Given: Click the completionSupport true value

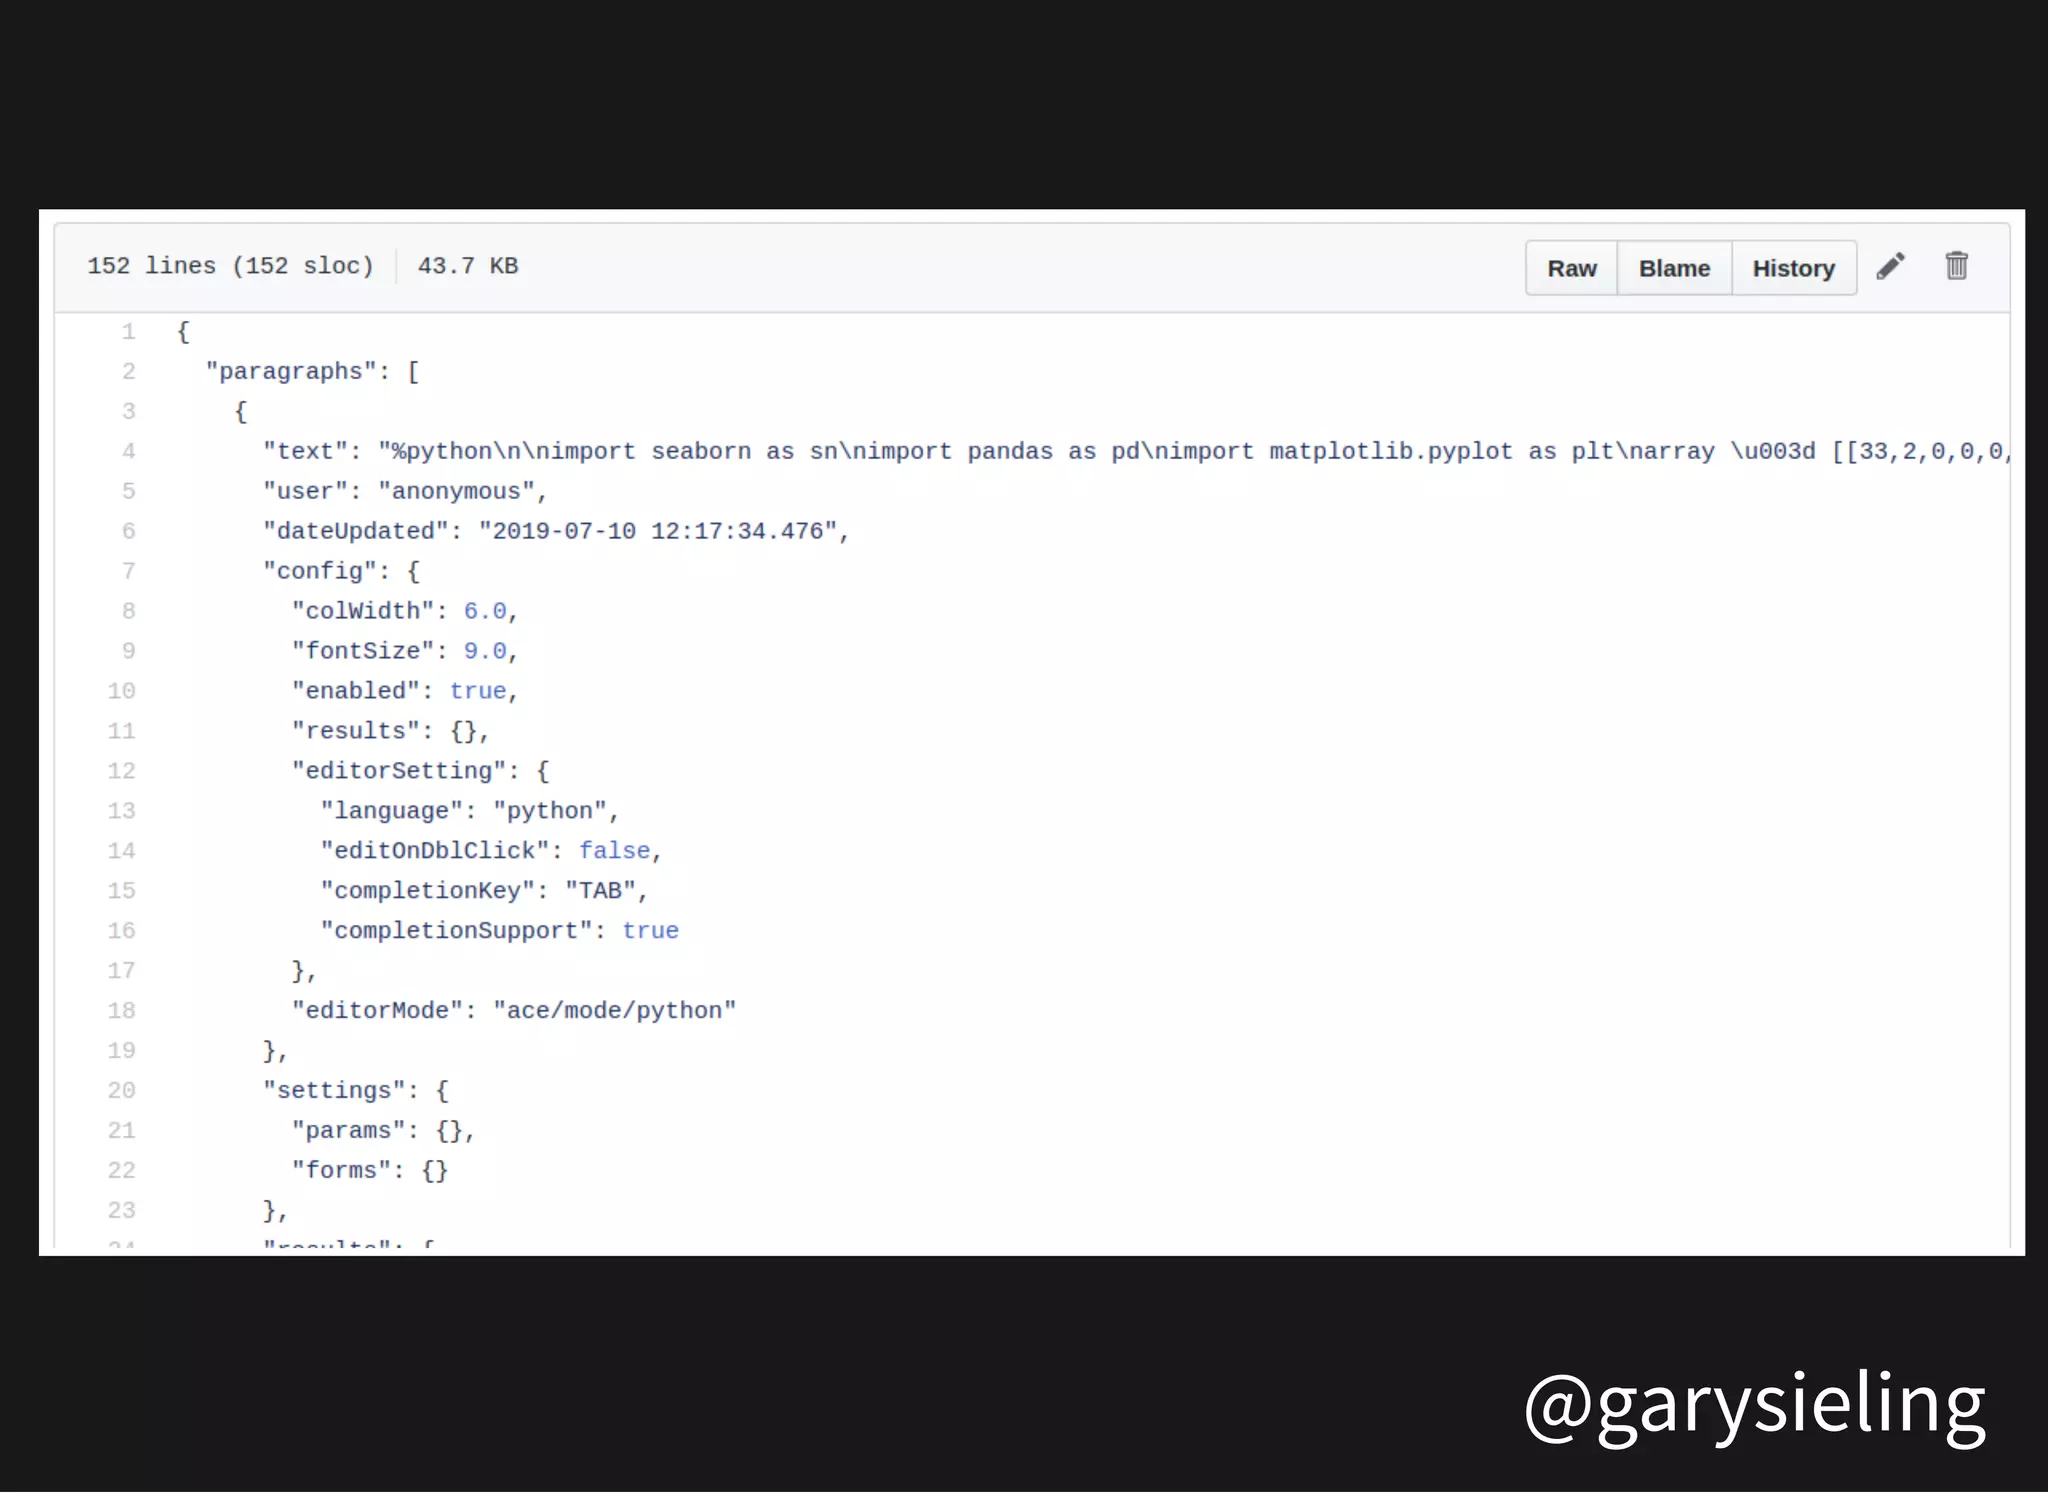Looking at the screenshot, I should tap(650, 931).
